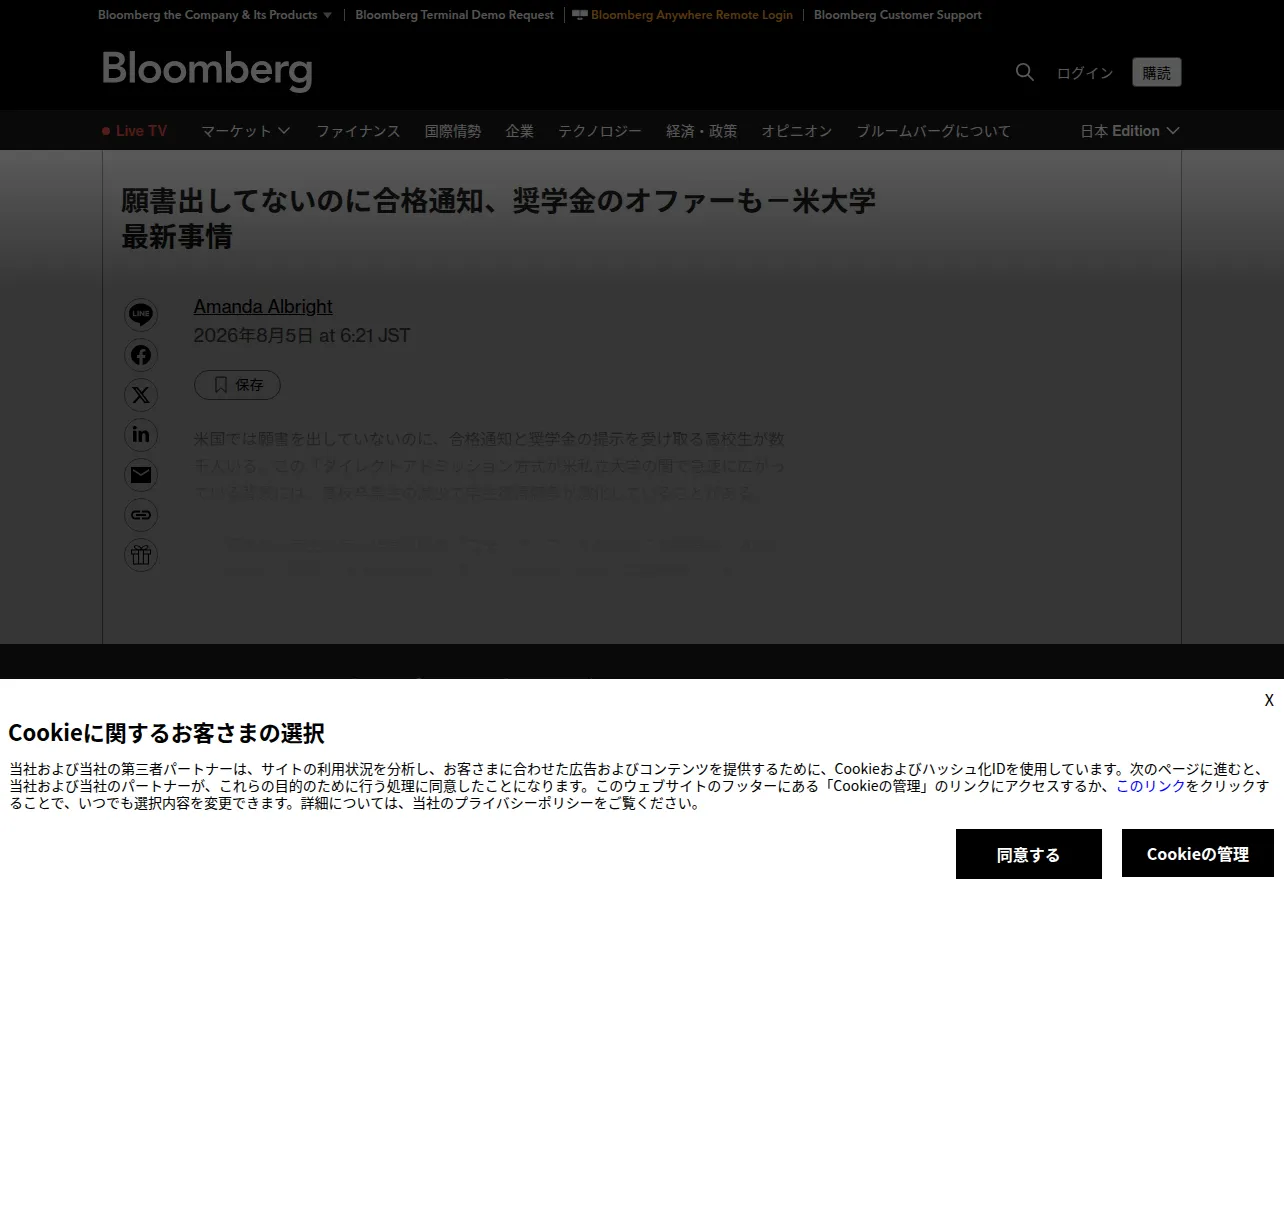Click このリンク in cookie notice
Viewport: 1284px width, 1220px height.
1151,786
